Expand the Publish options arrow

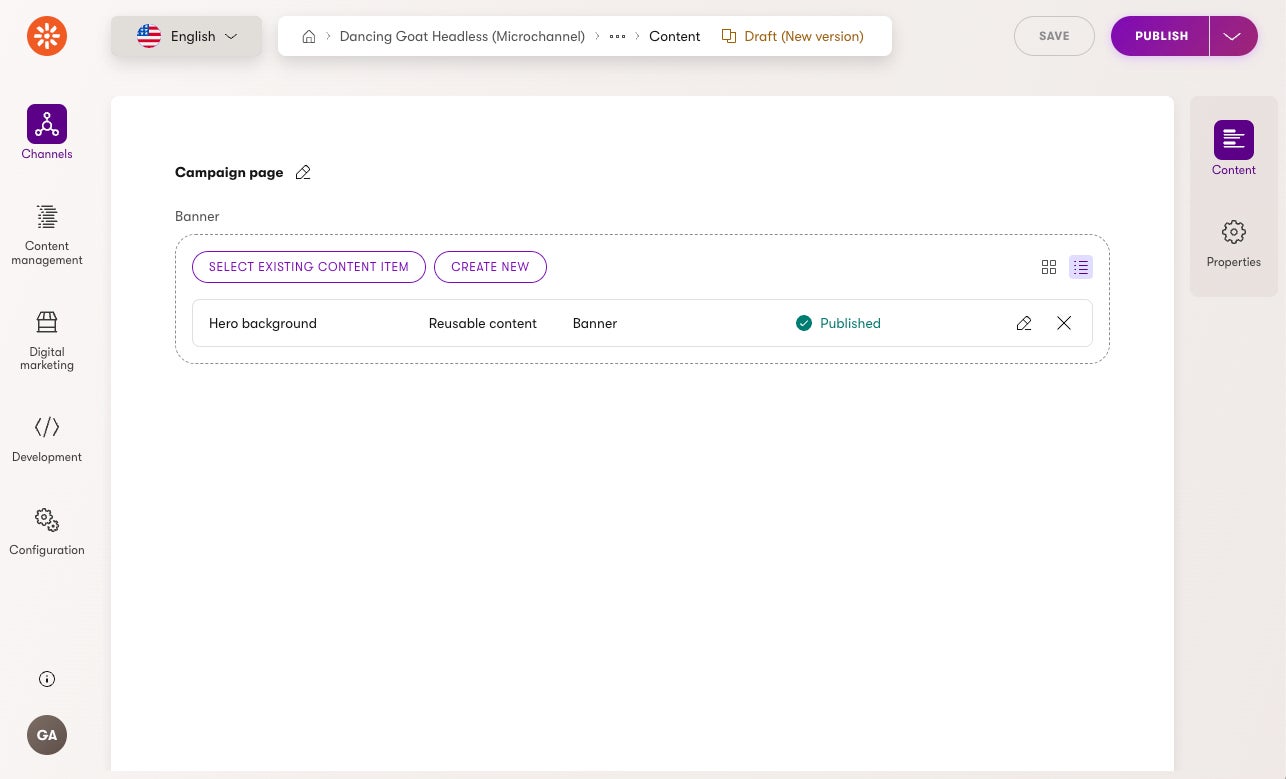(x=1232, y=36)
